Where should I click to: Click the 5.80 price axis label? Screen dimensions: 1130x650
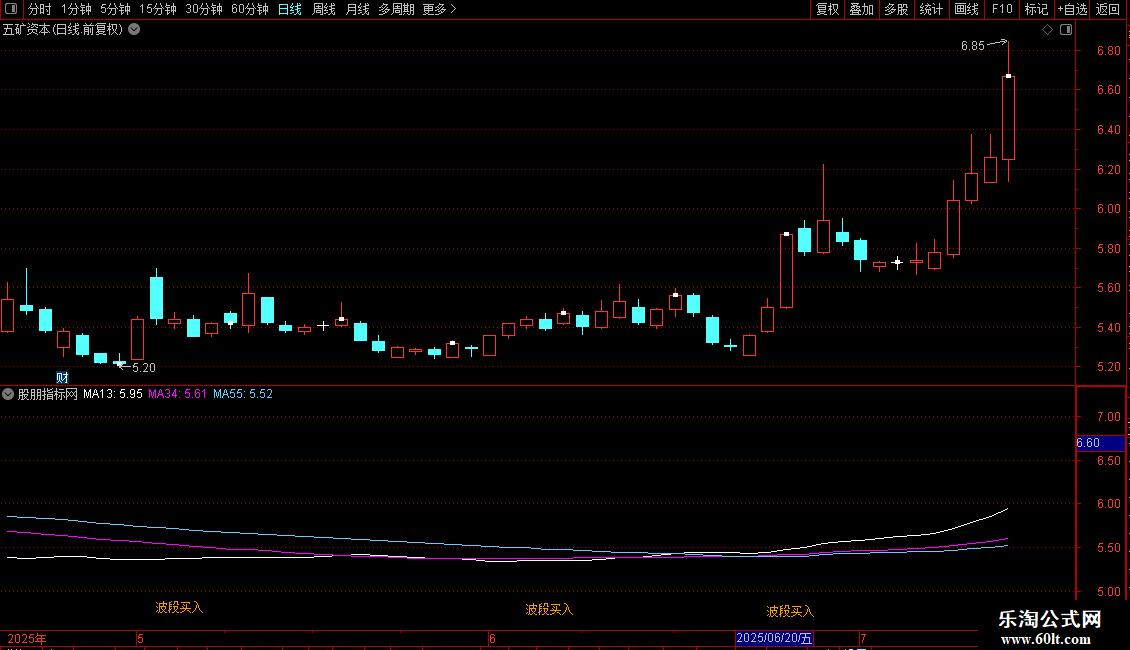click(x=1108, y=249)
